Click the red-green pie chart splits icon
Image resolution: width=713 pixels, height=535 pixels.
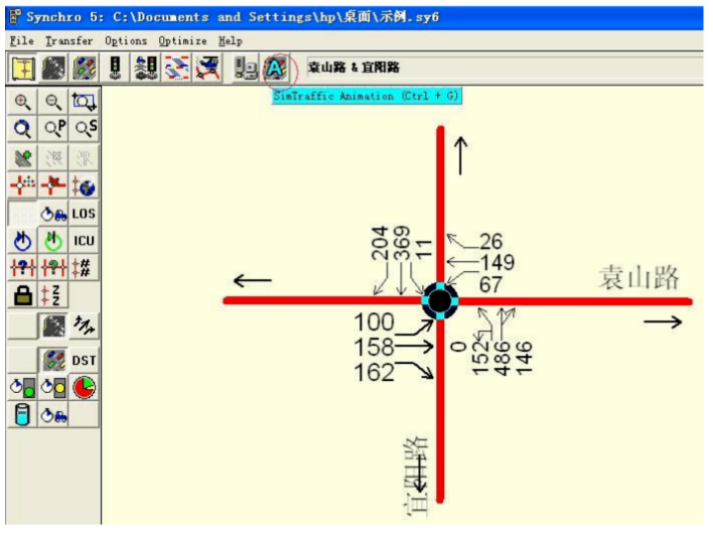[84, 388]
